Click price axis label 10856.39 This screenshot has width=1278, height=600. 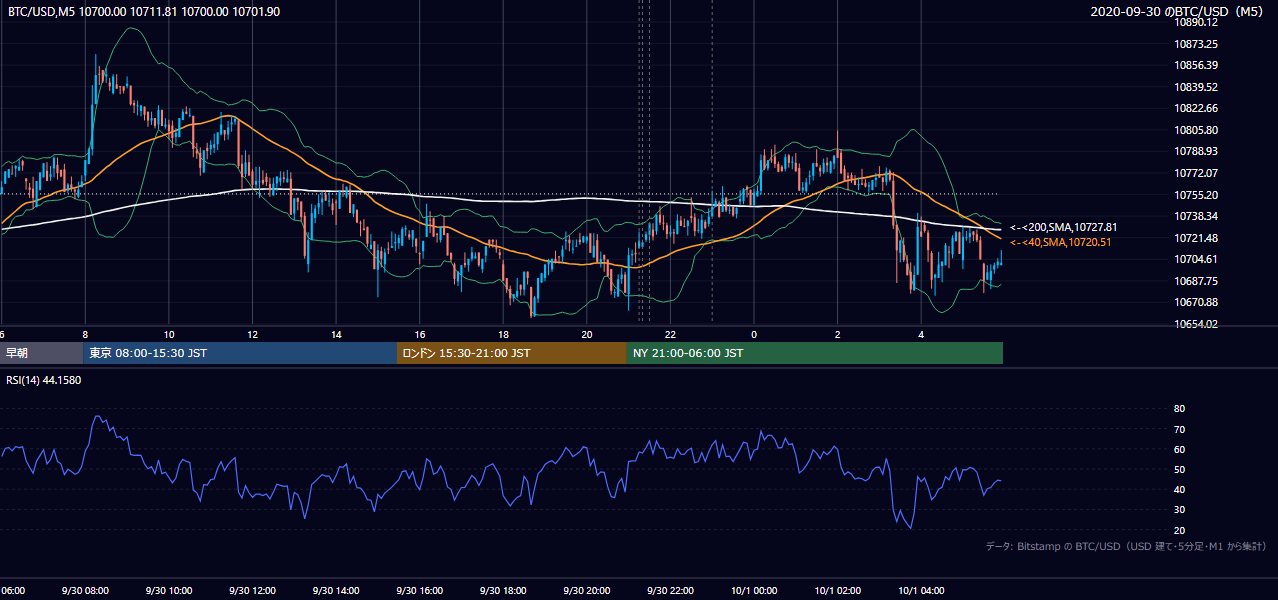click(x=1196, y=65)
